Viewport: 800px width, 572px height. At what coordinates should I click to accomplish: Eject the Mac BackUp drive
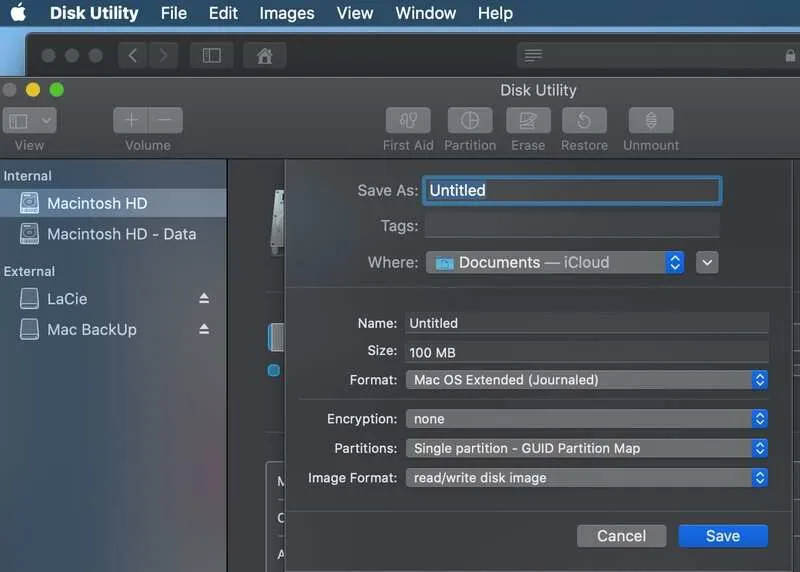click(x=204, y=330)
